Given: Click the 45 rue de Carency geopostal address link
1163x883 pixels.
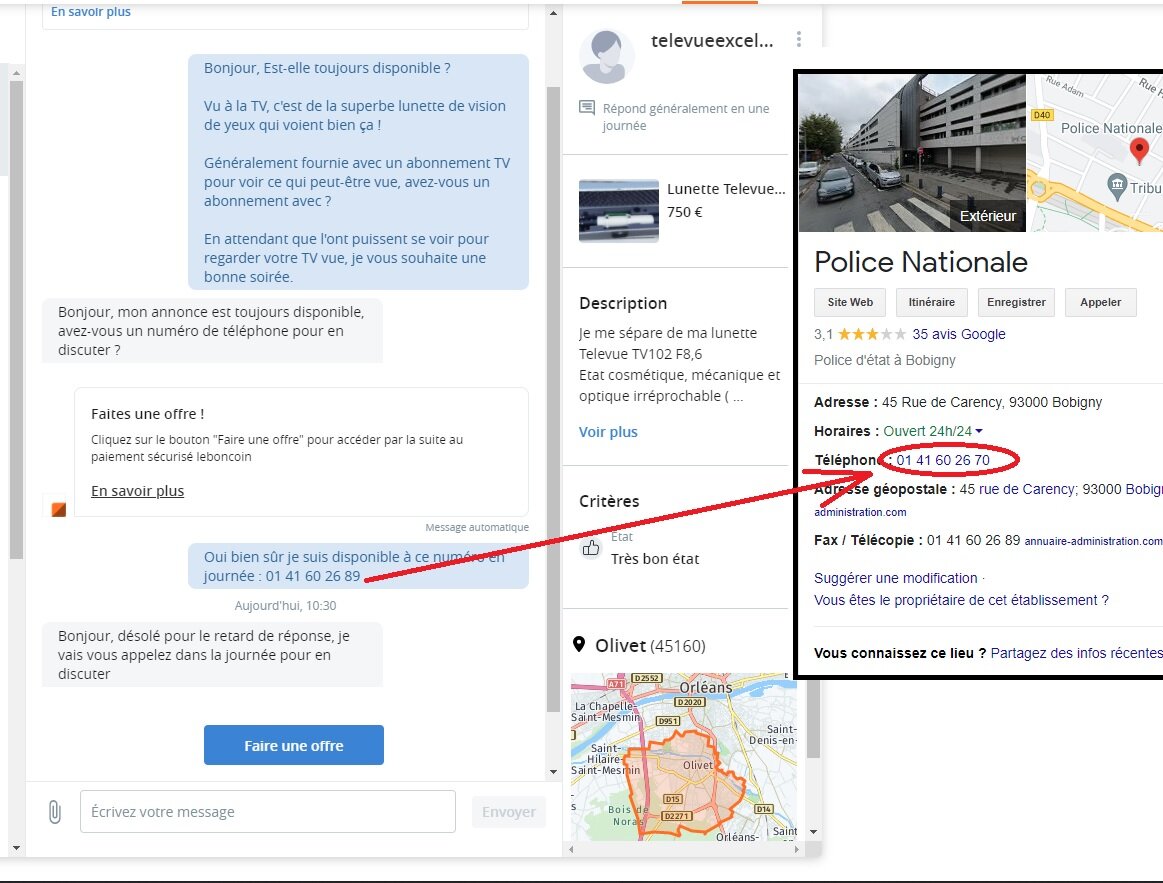Looking at the screenshot, I should point(1061,489).
